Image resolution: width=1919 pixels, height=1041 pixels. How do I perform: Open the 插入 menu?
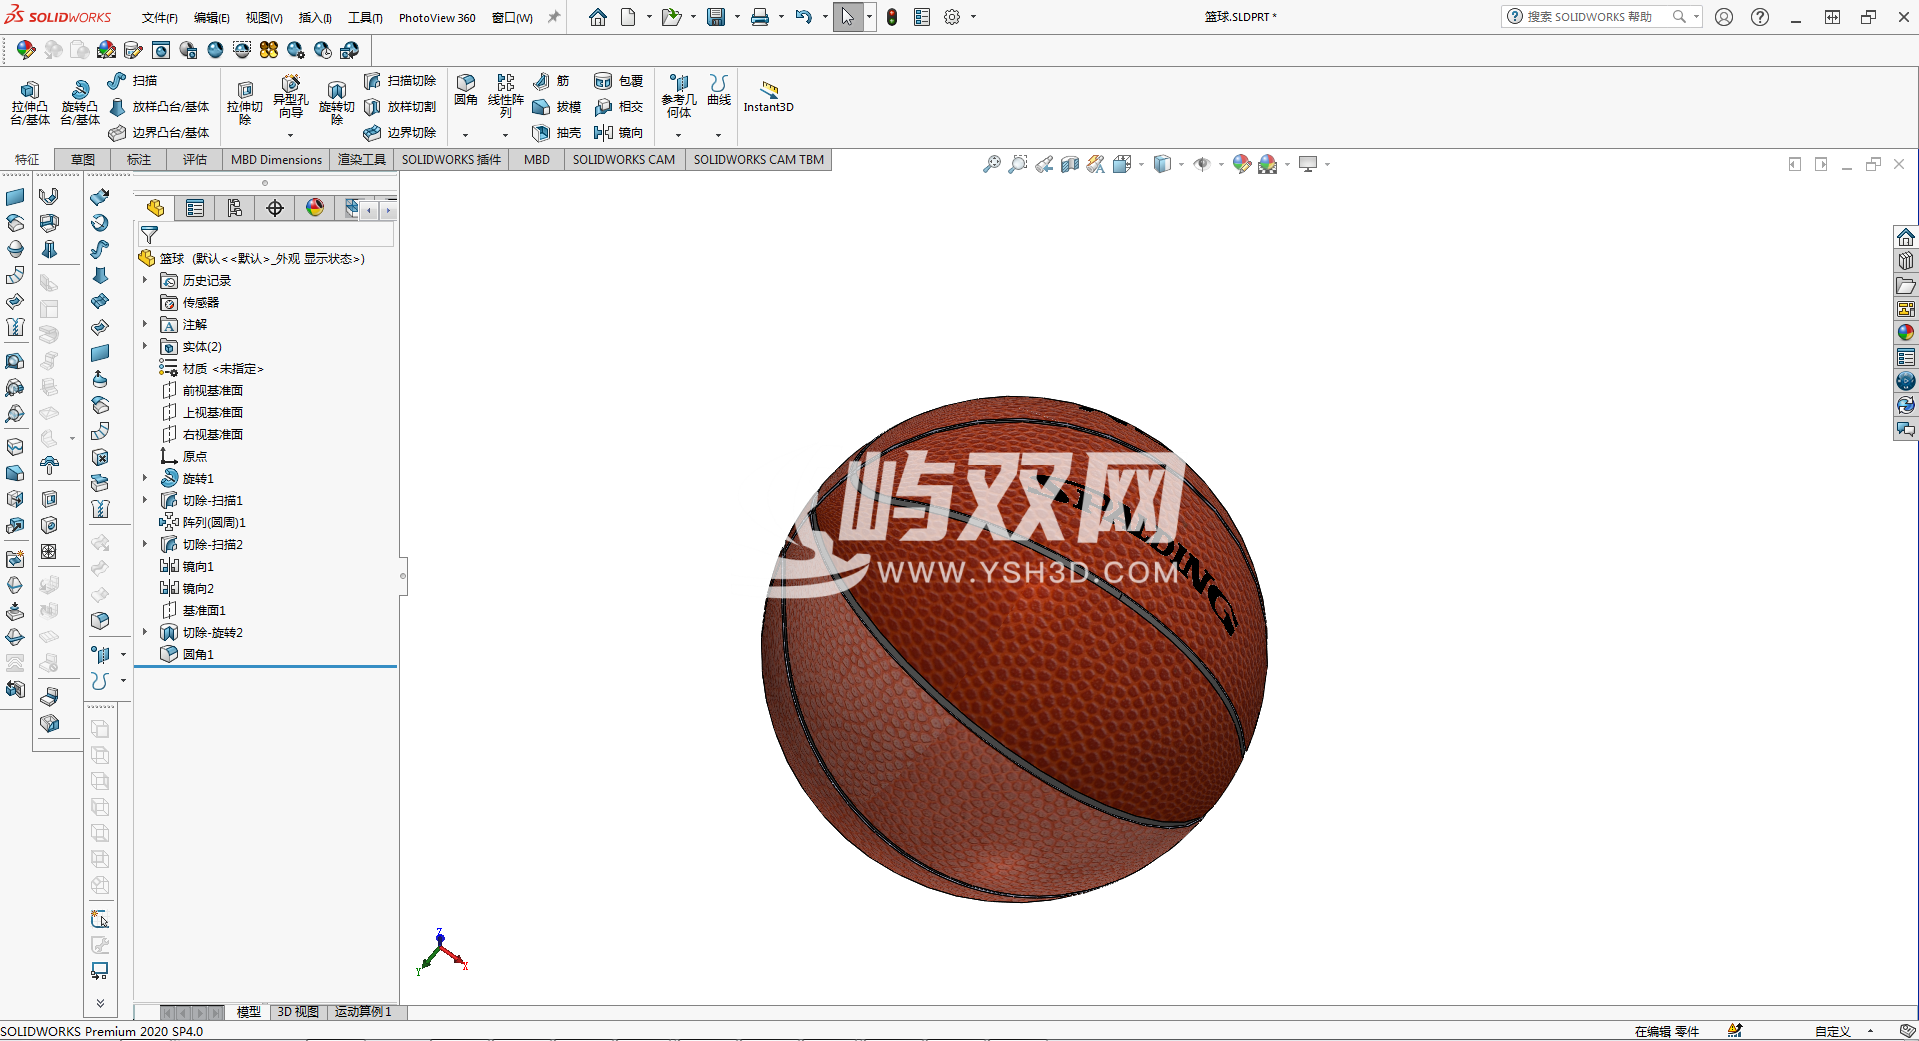tap(314, 17)
